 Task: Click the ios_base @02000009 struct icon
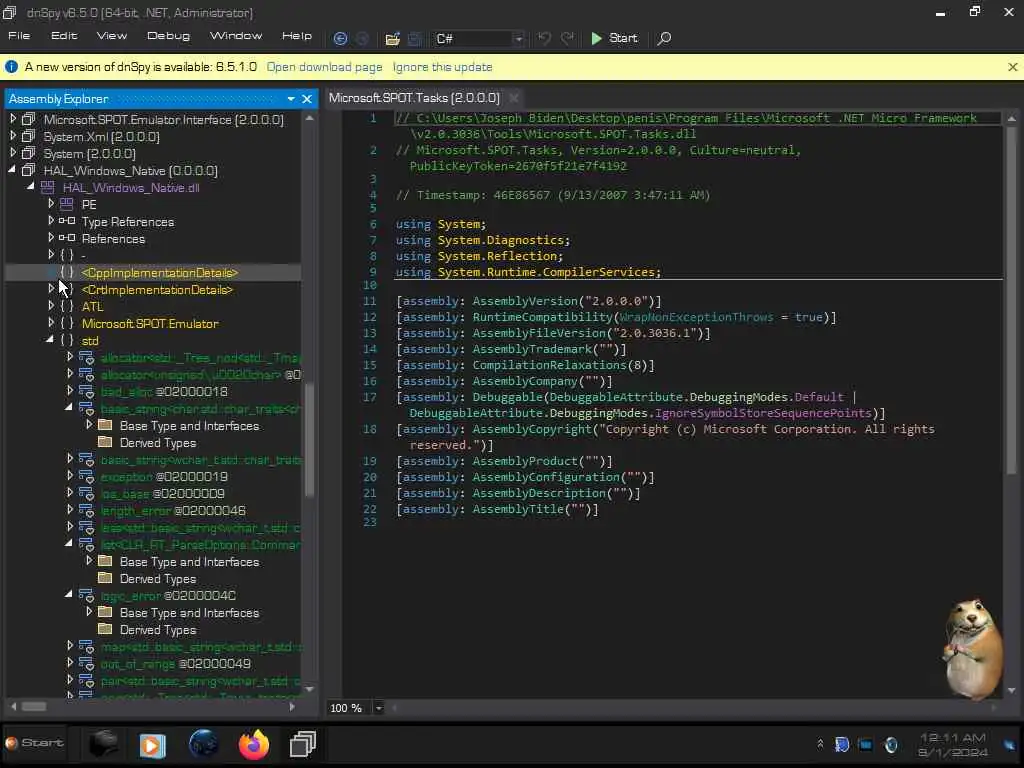87,494
